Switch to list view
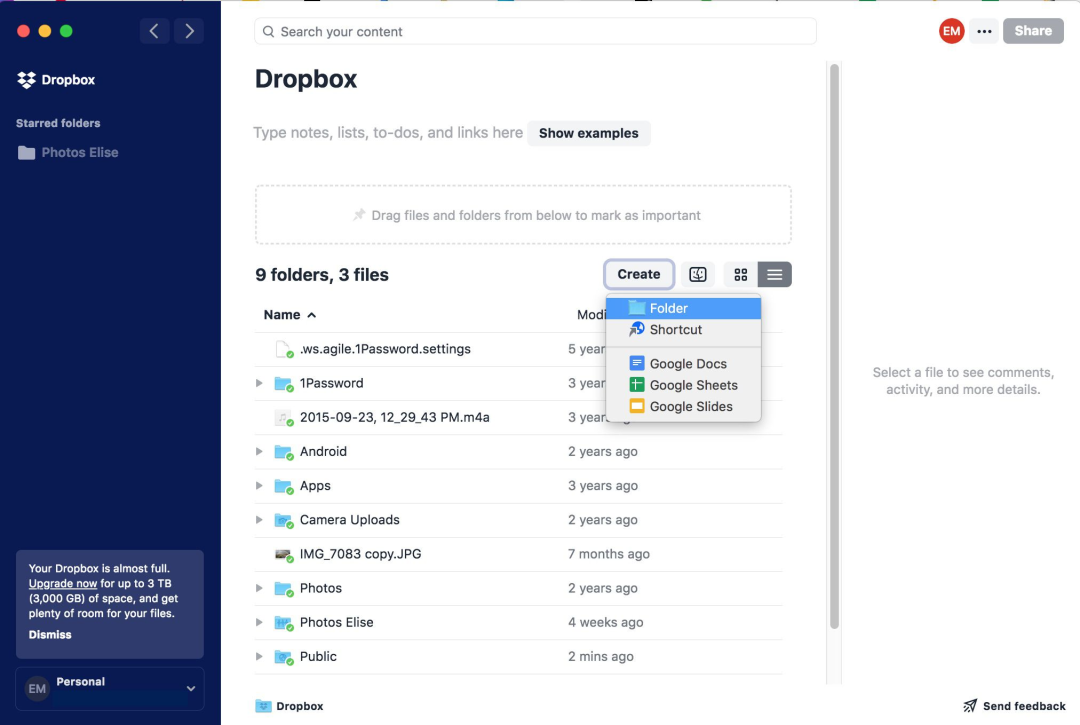This screenshot has height=725, width=1080. click(774, 274)
